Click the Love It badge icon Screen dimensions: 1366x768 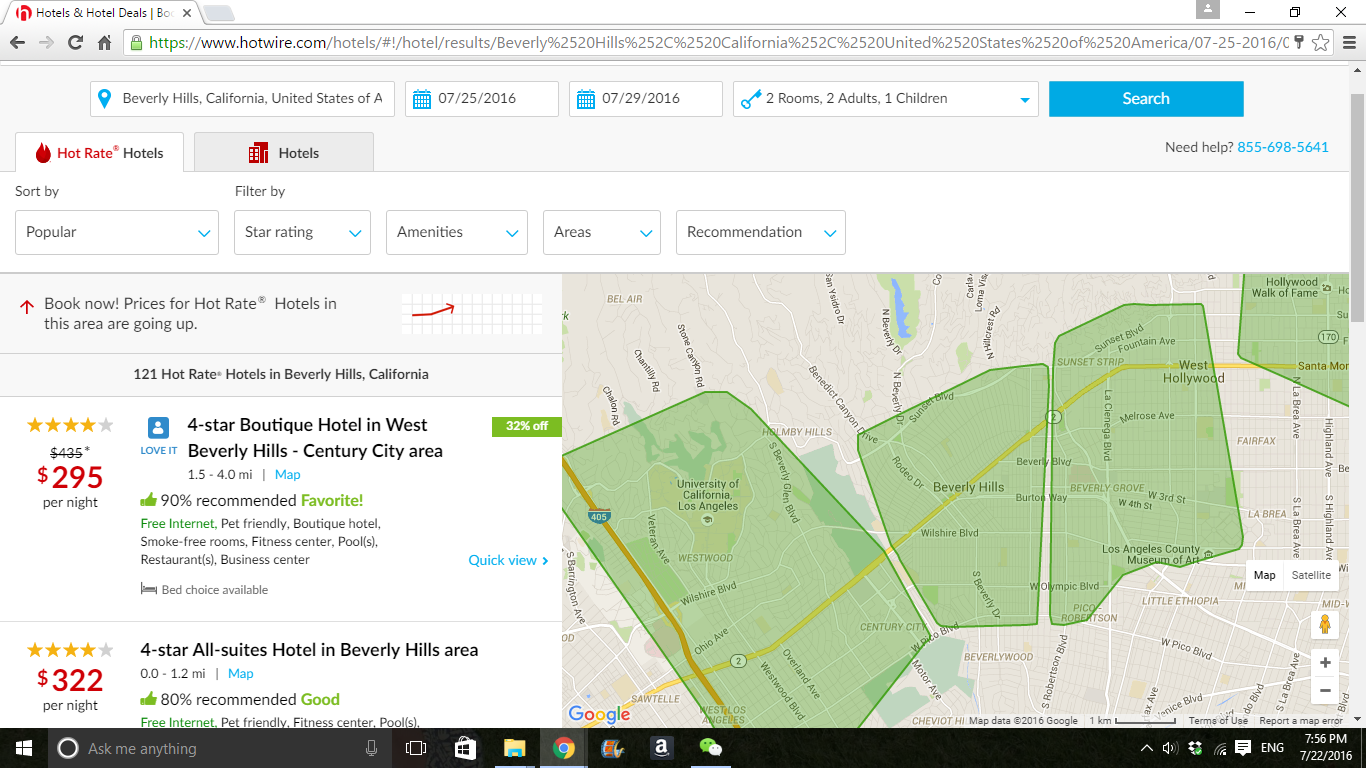(x=158, y=430)
